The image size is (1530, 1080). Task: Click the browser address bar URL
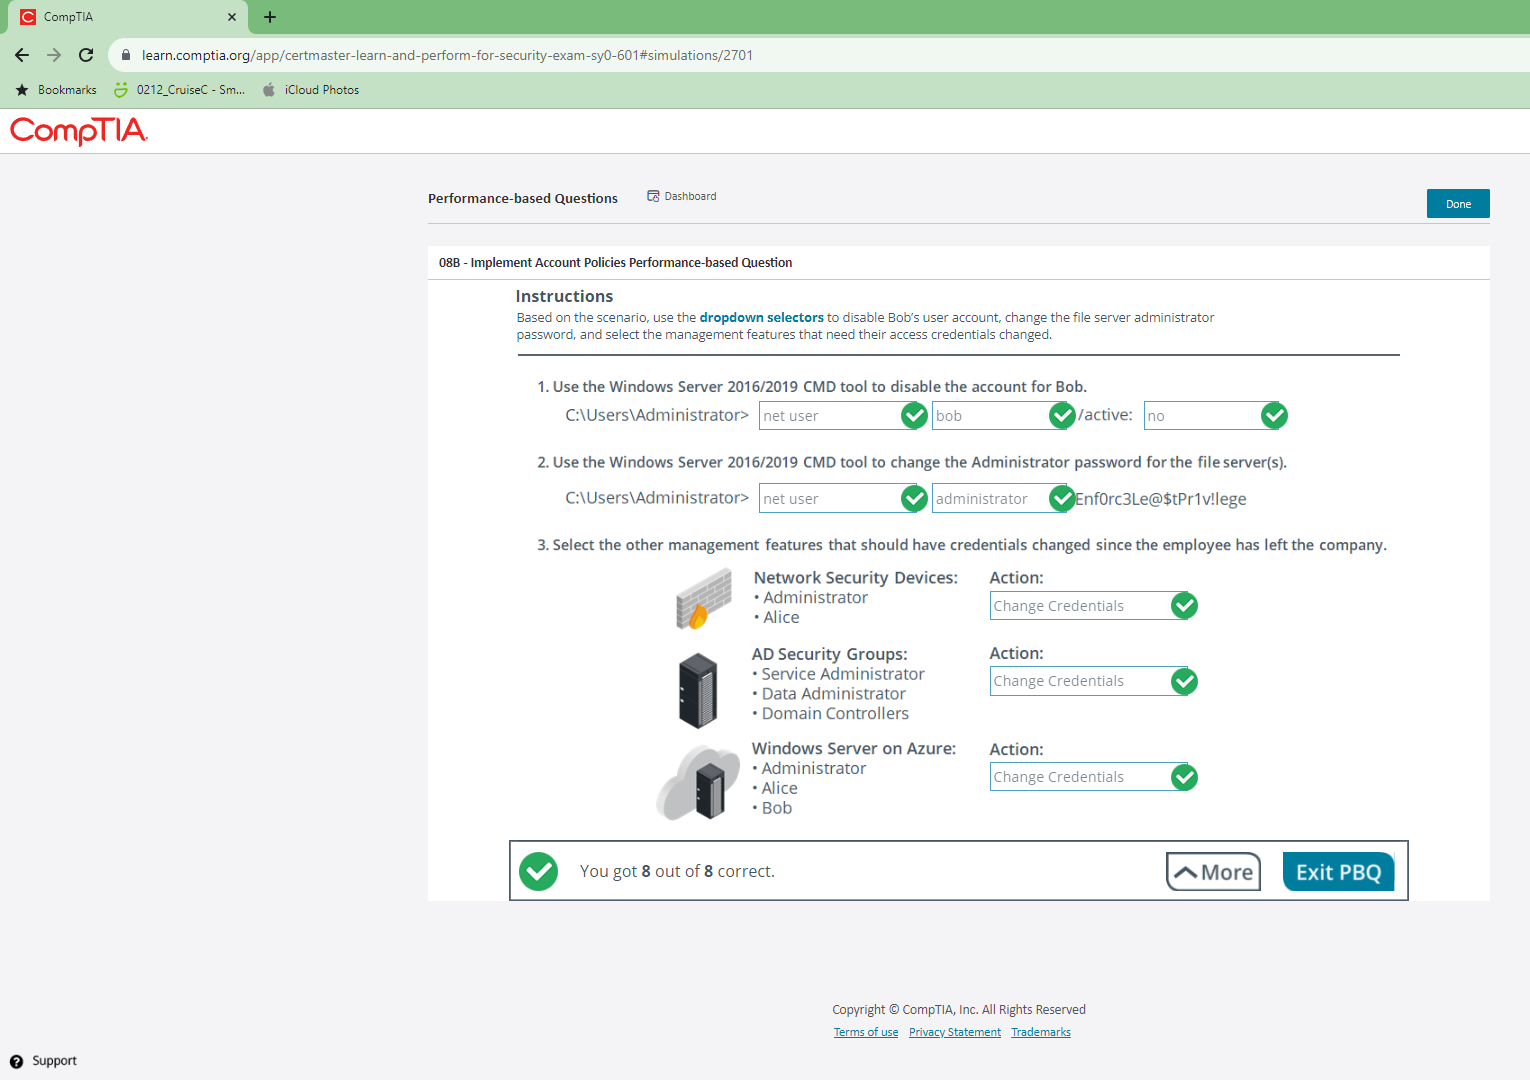[x=447, y=55]
